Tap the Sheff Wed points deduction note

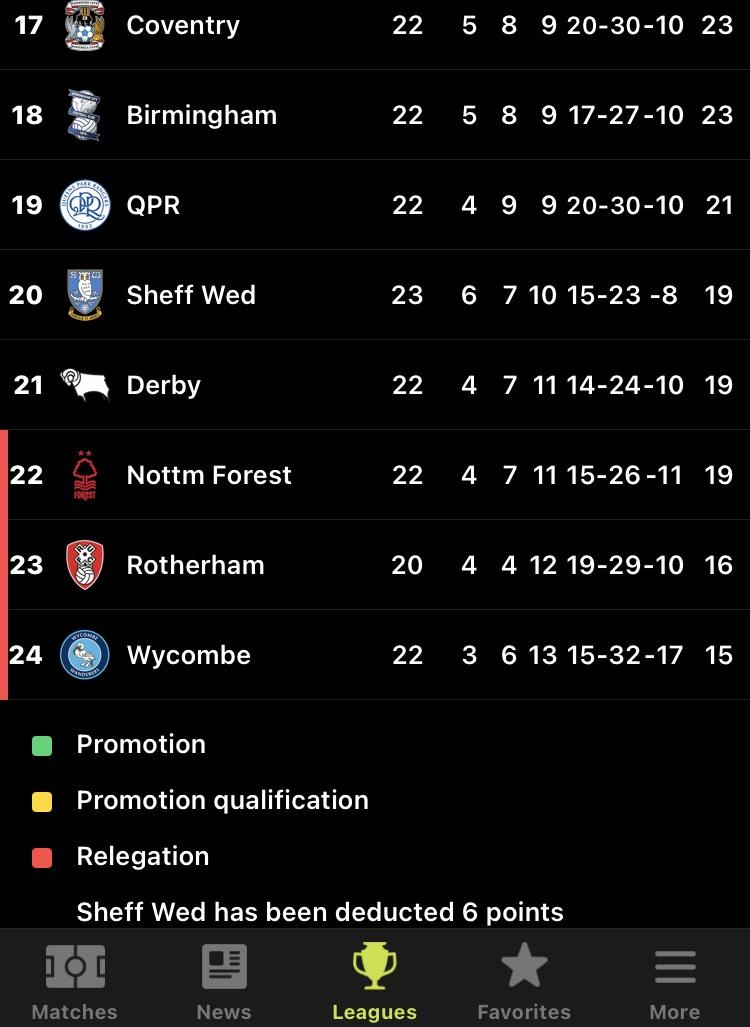pyautogui.click(x=320, y=912)
